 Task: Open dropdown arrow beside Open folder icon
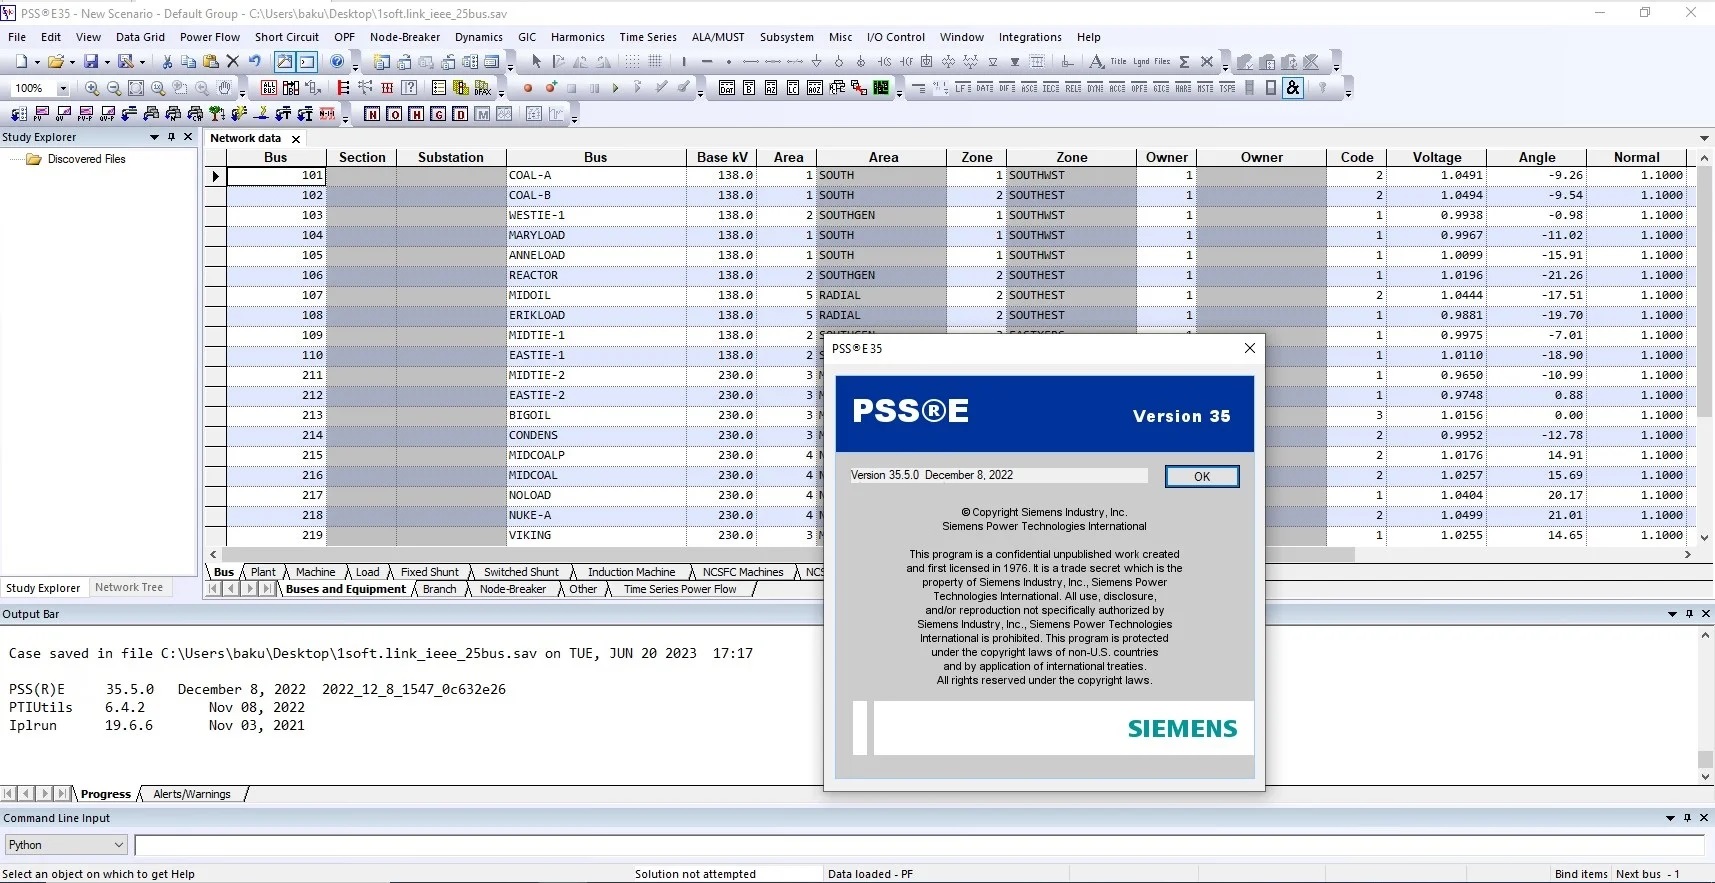72,62
